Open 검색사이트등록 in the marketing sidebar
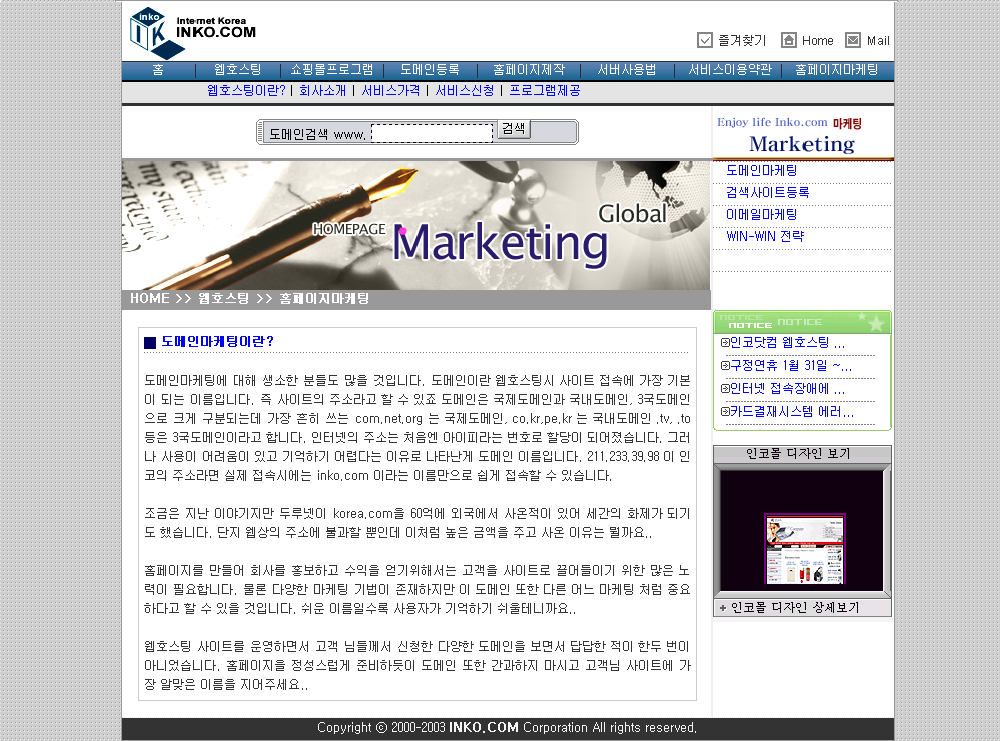This screenshot has height=741, width=1000. pos(767,192)
